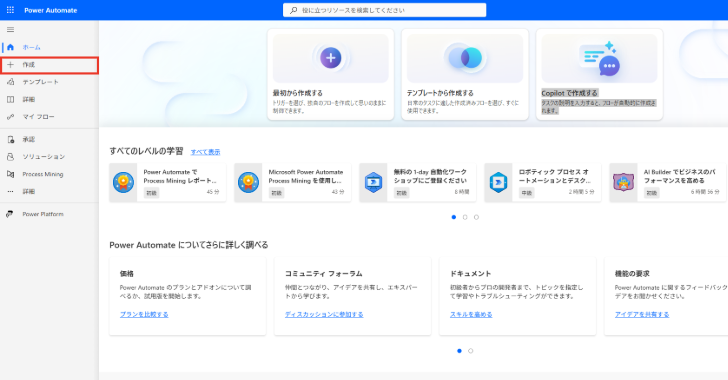Viewport: 728px width, 380px height.
Task: Open Power Platform from the sidebar
Action: point(43,214)
